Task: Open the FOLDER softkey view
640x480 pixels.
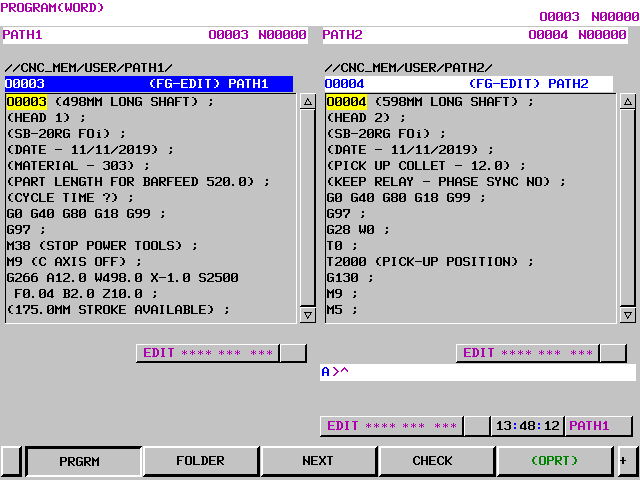Action: tap(200, 461)
